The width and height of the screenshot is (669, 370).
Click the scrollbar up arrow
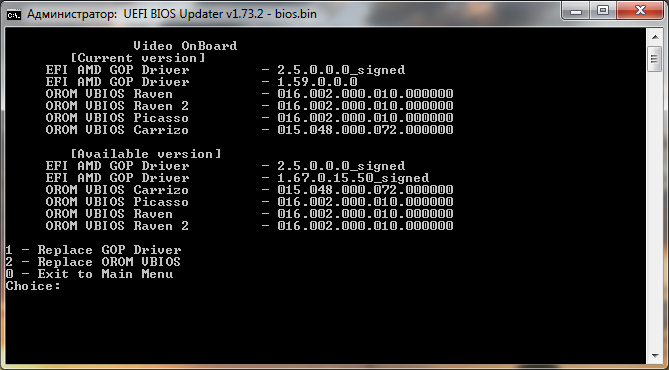click(655, 38)
